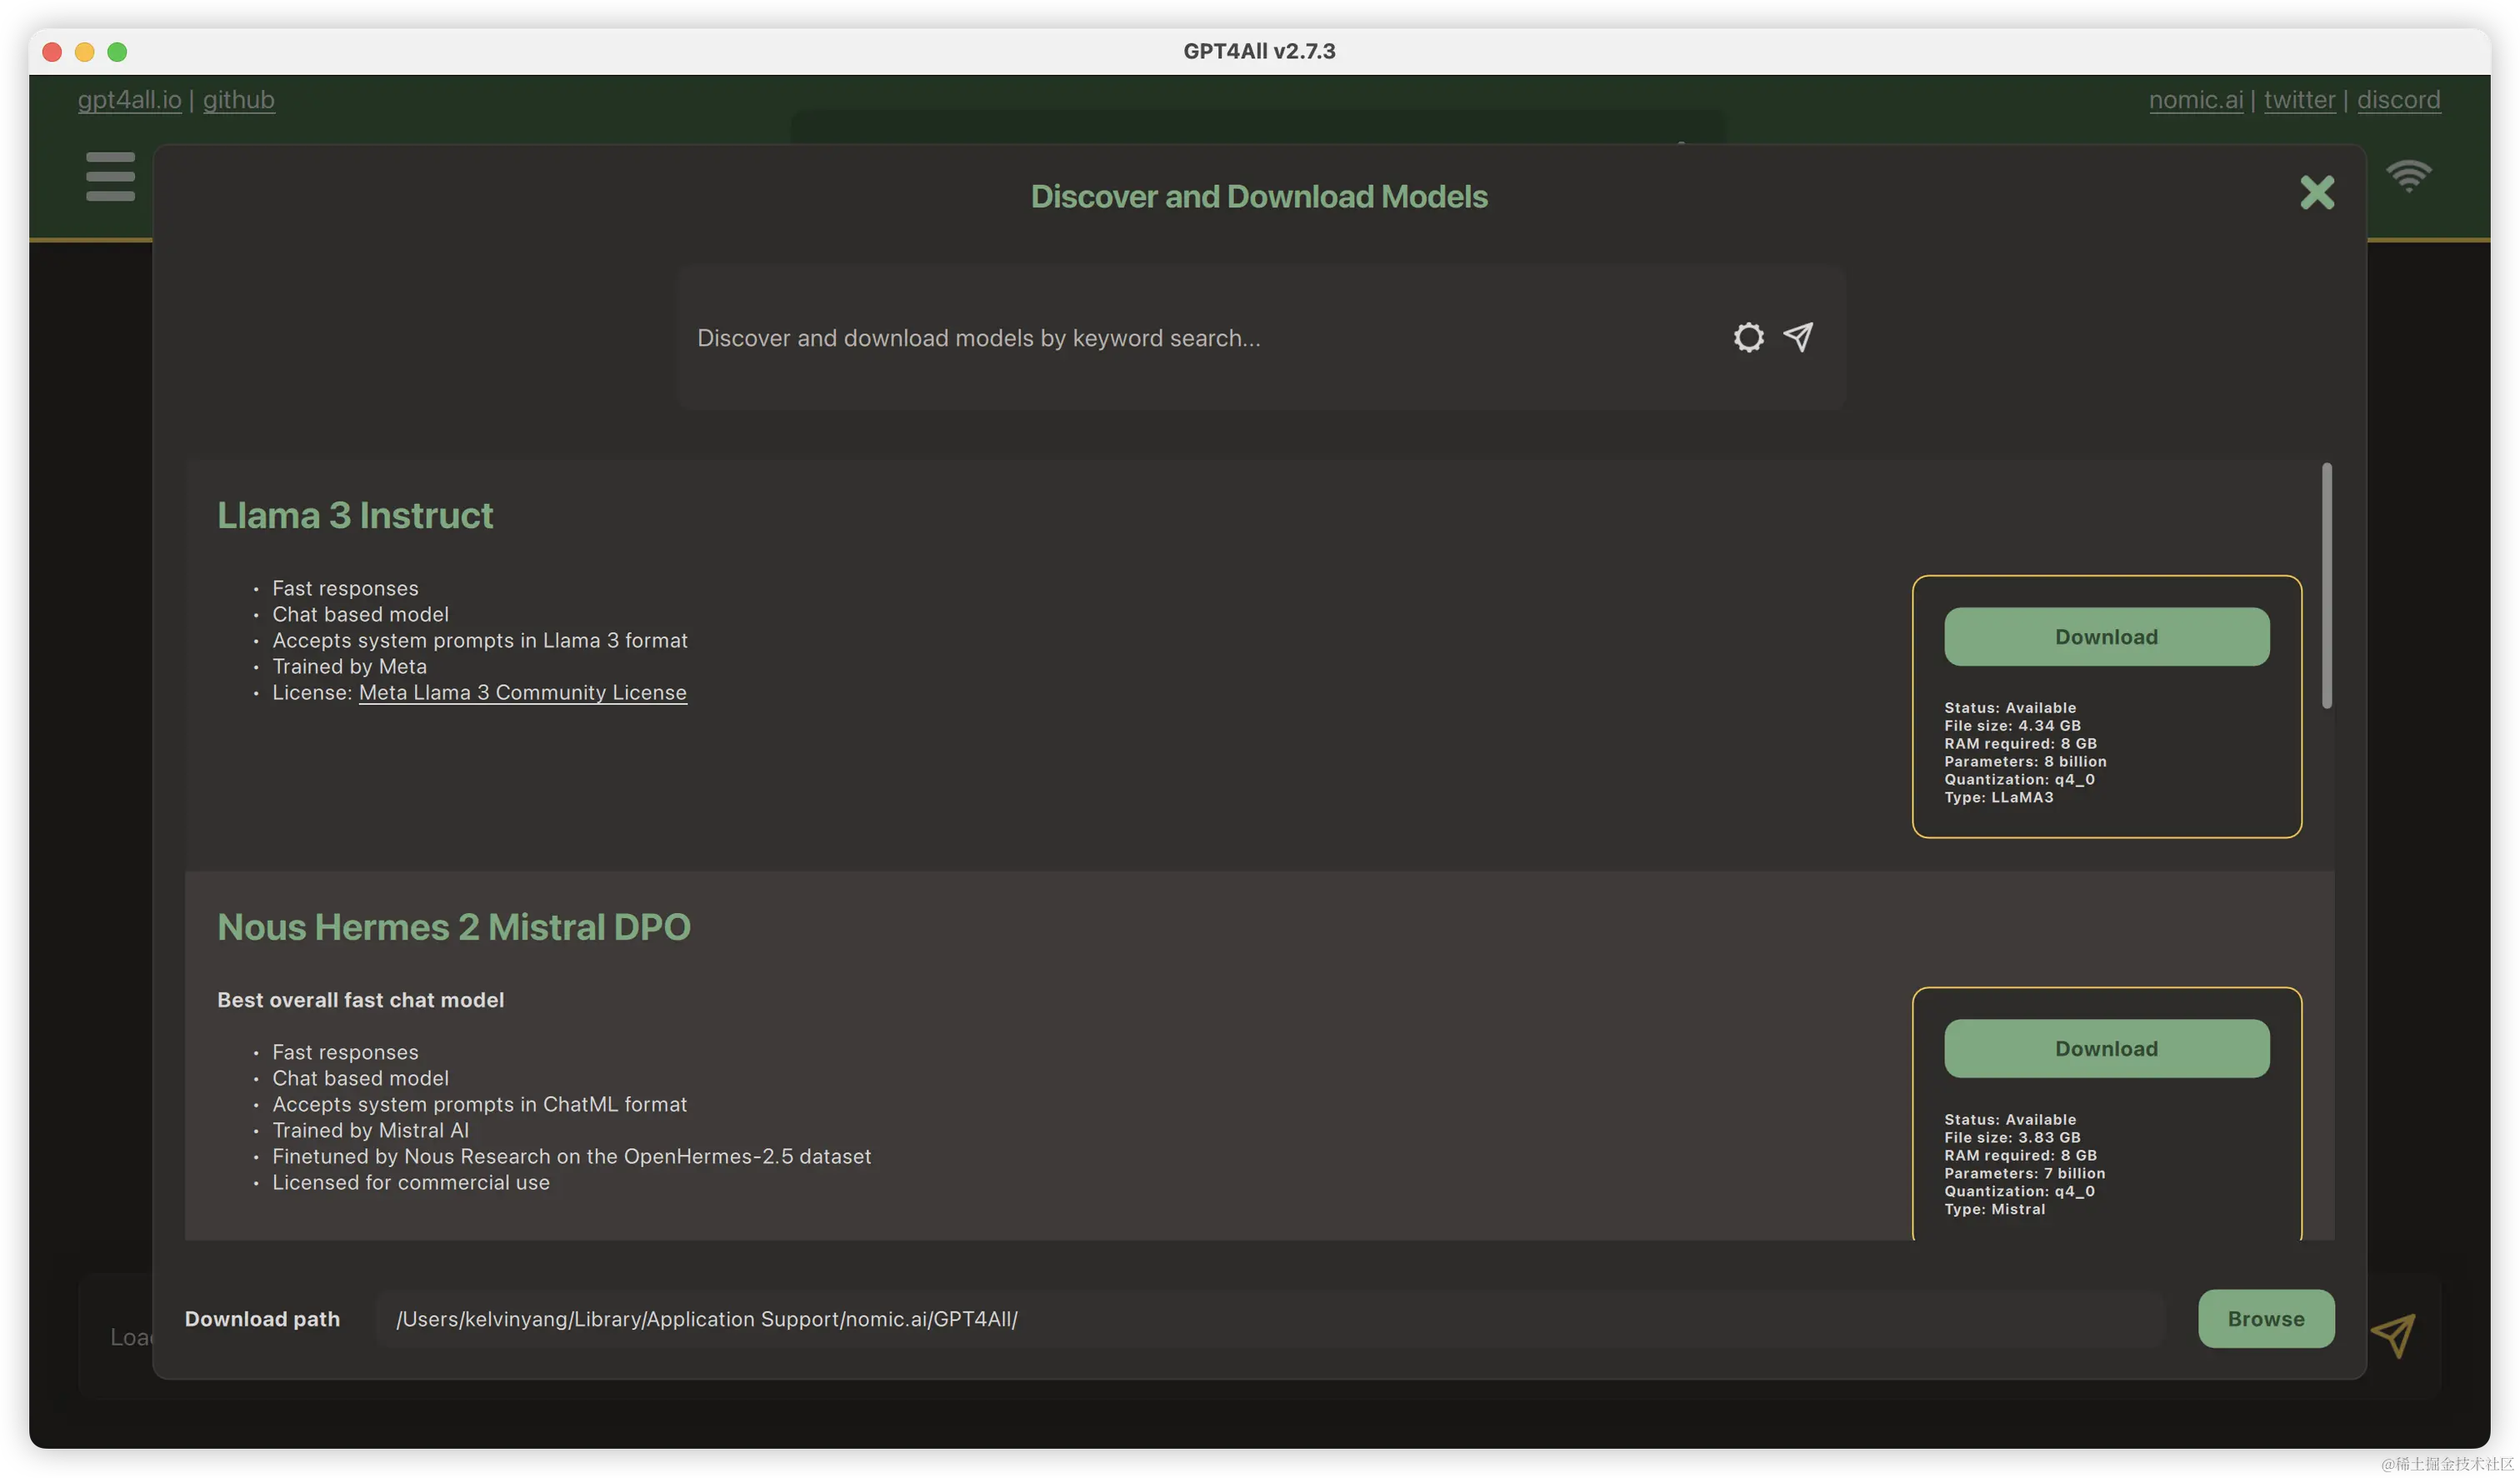Click 'Type: LLaMA3' text

tap(1998, 798)
